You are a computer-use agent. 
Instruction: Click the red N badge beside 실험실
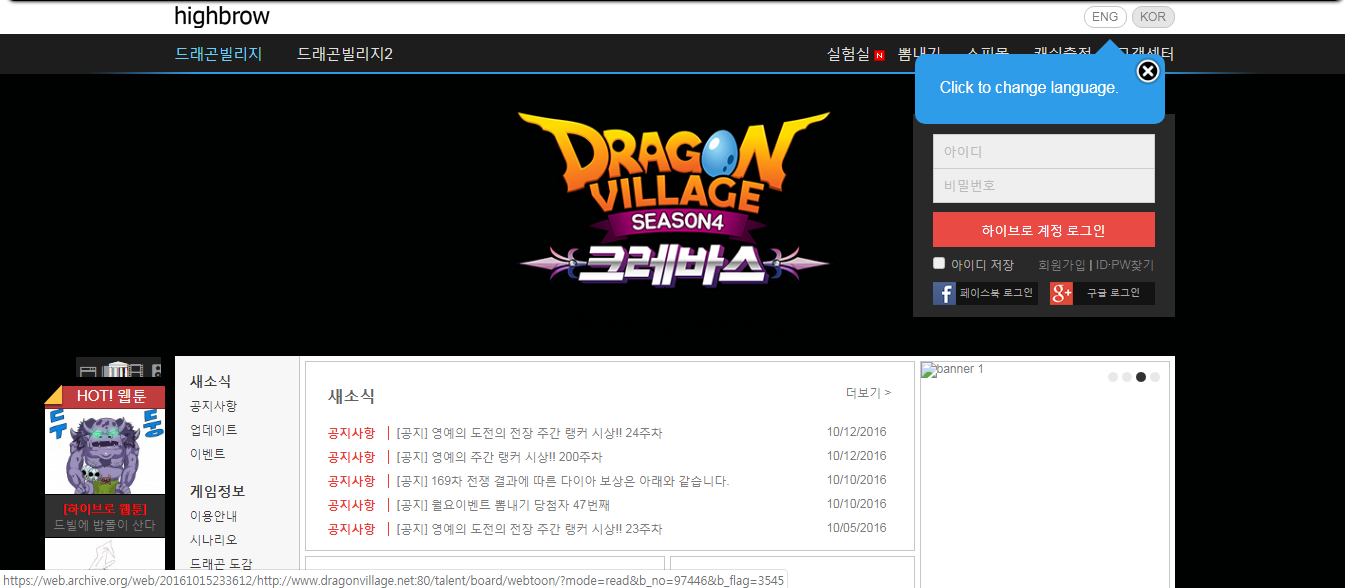[x=879, y=56]
